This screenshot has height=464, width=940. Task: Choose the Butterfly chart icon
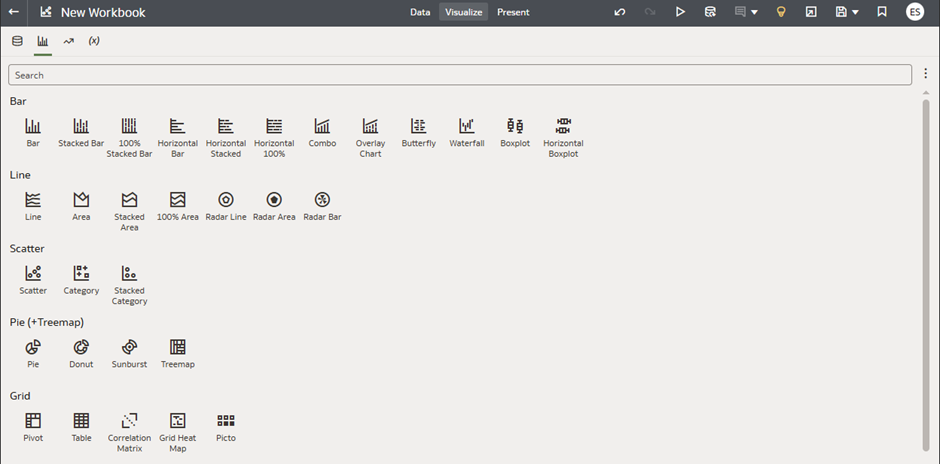point(418,127)
